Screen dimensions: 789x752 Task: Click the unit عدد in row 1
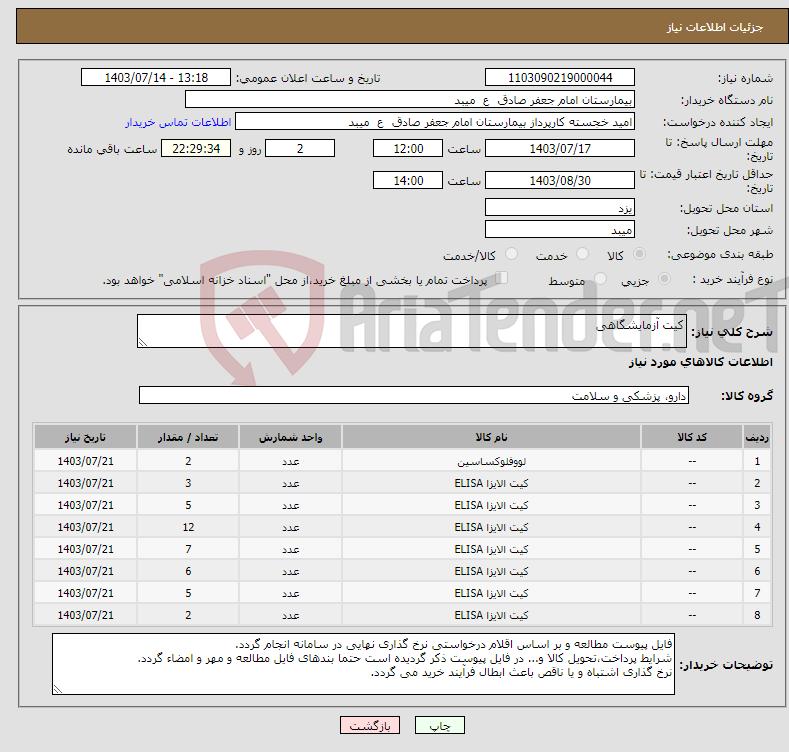[x=291, y=461]
